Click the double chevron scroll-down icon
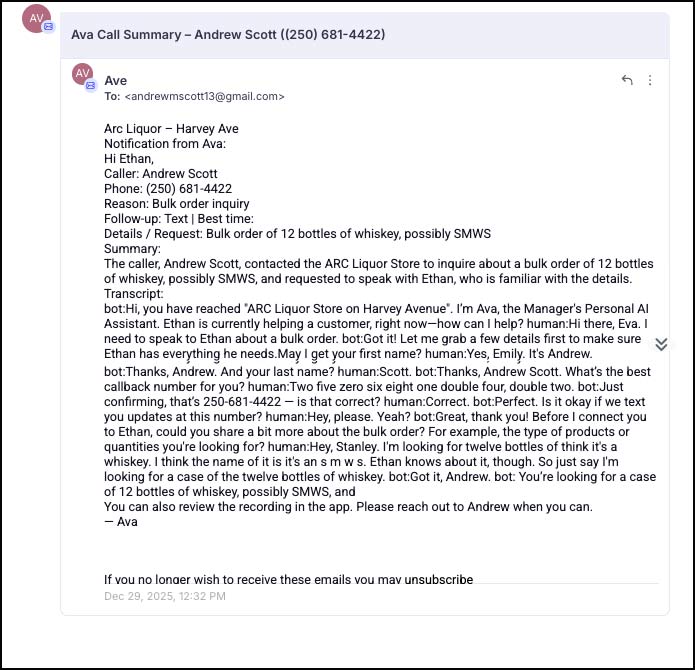The width and height of the screenshot is (695, 670). tap(660, 344)
